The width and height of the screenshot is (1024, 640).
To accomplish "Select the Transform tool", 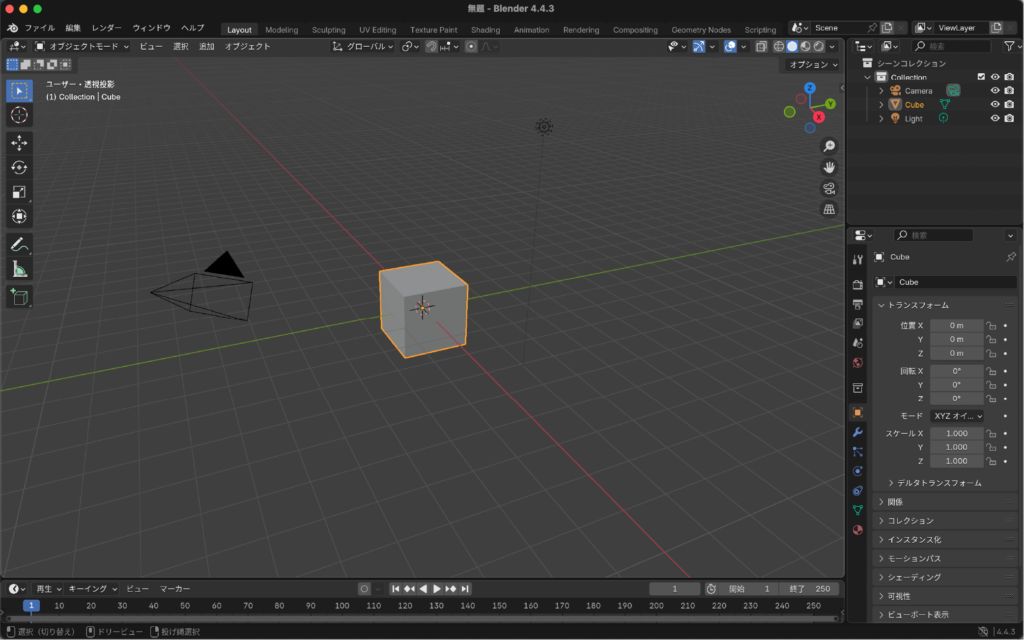I will pos(19,216).
